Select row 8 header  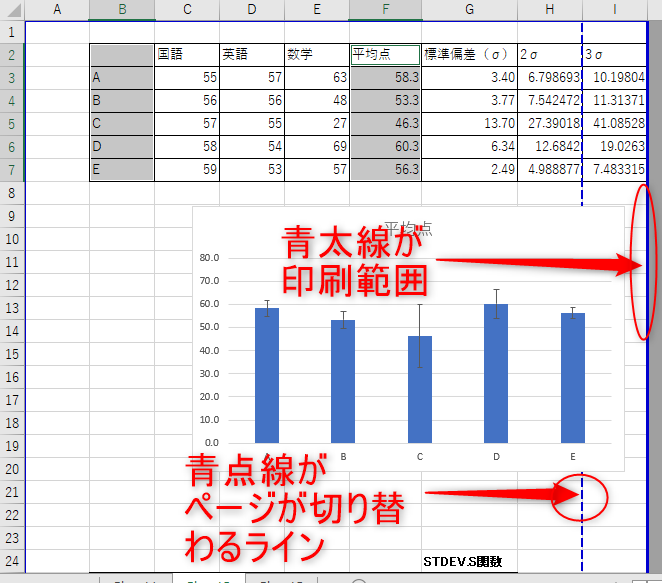[12, 193]
